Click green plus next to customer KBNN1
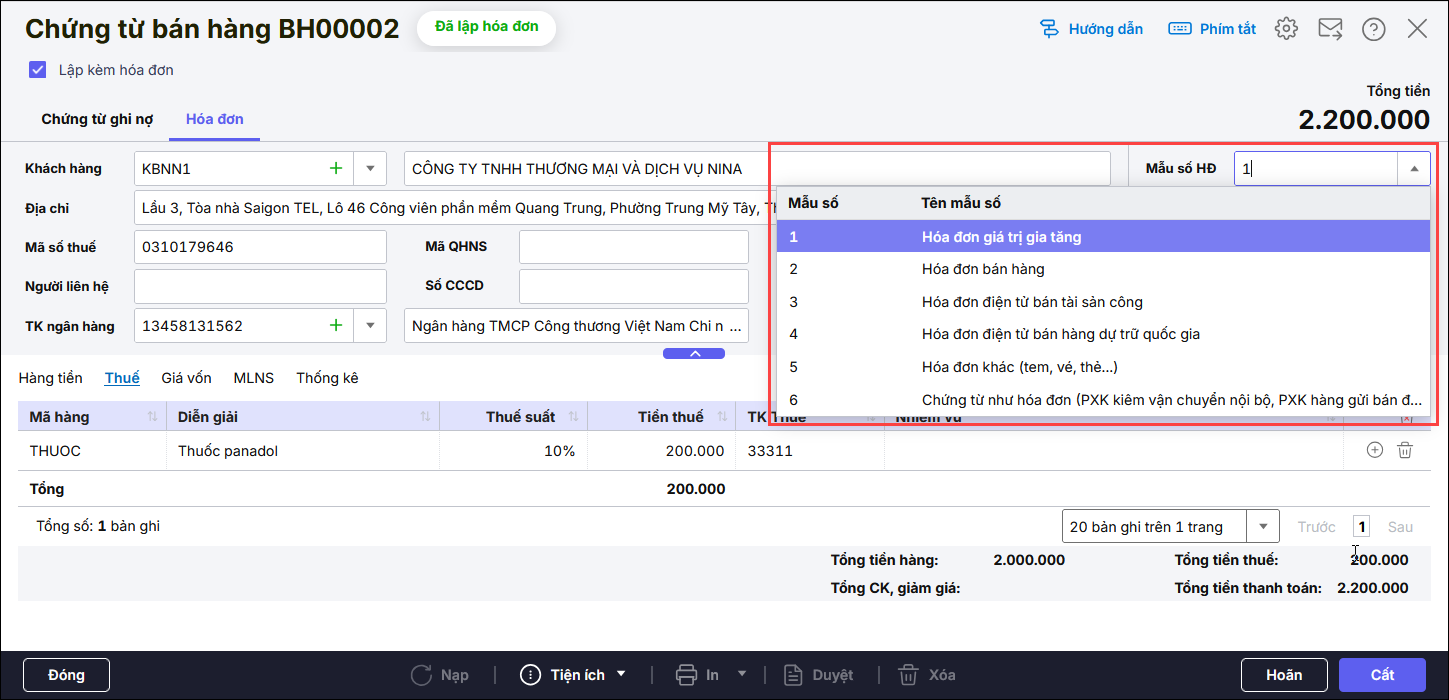The image size is (1449, 700). pyautogui.click(x=336, y=169)
